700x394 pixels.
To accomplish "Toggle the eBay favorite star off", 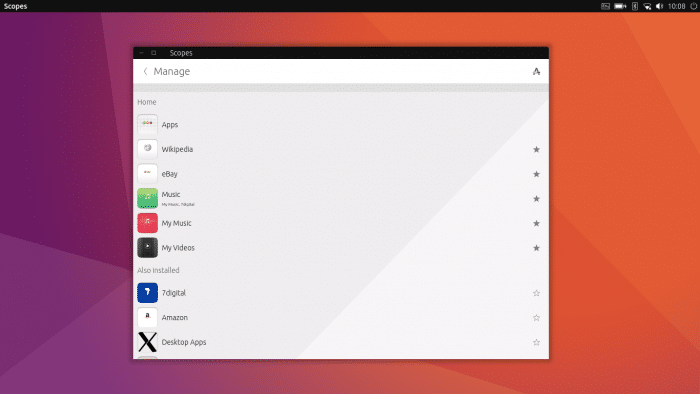I will (x=536, y=174).
